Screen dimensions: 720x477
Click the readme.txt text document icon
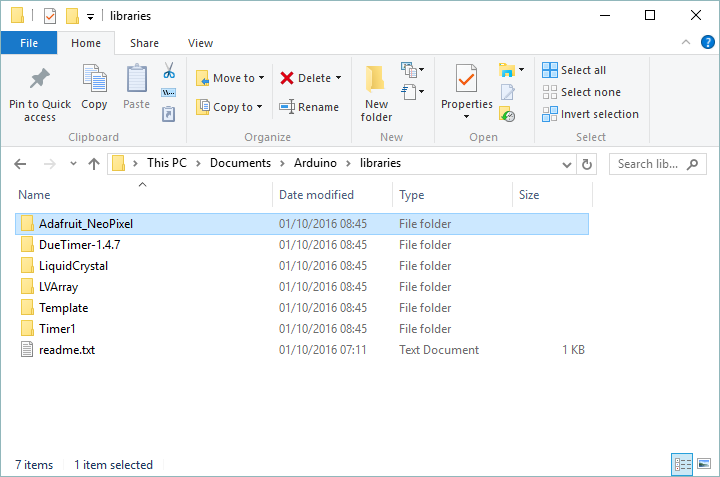(x=27, y=350)
